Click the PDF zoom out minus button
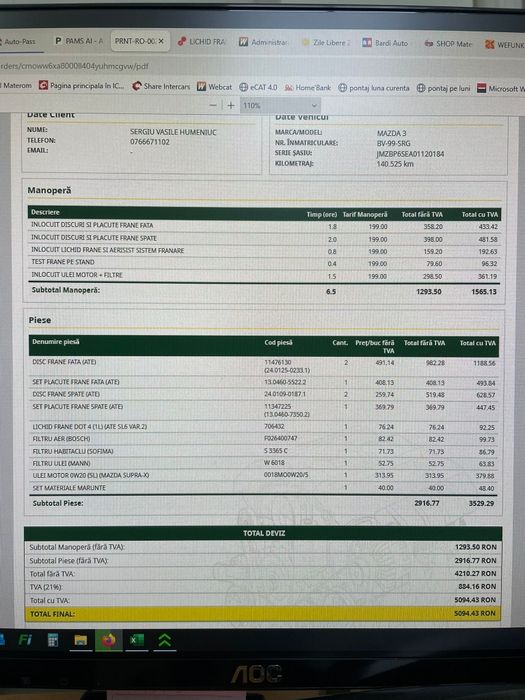 (213, 105)
